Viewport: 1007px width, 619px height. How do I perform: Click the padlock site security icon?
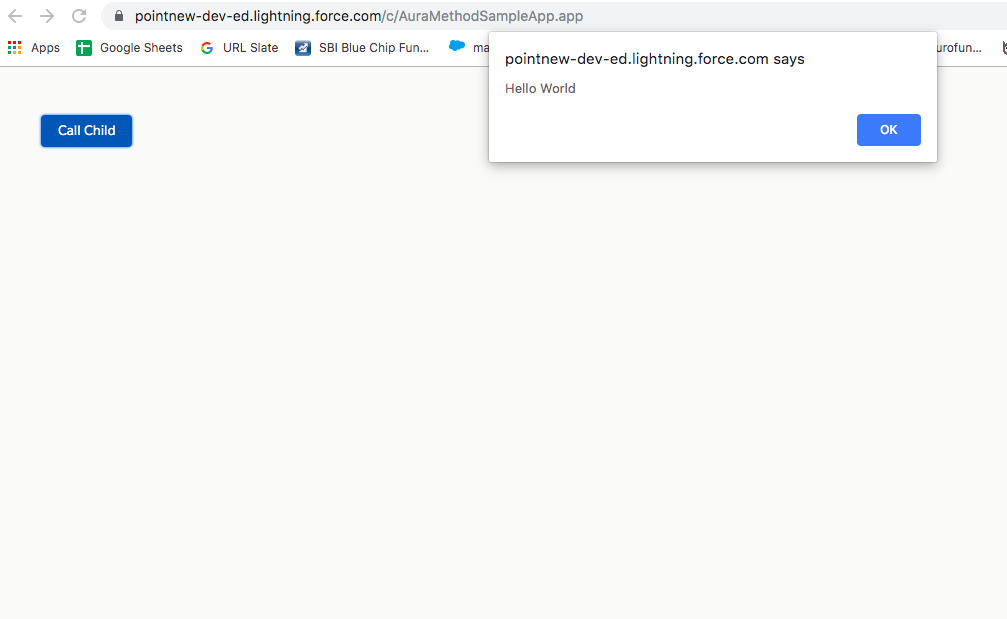(119, 16)
